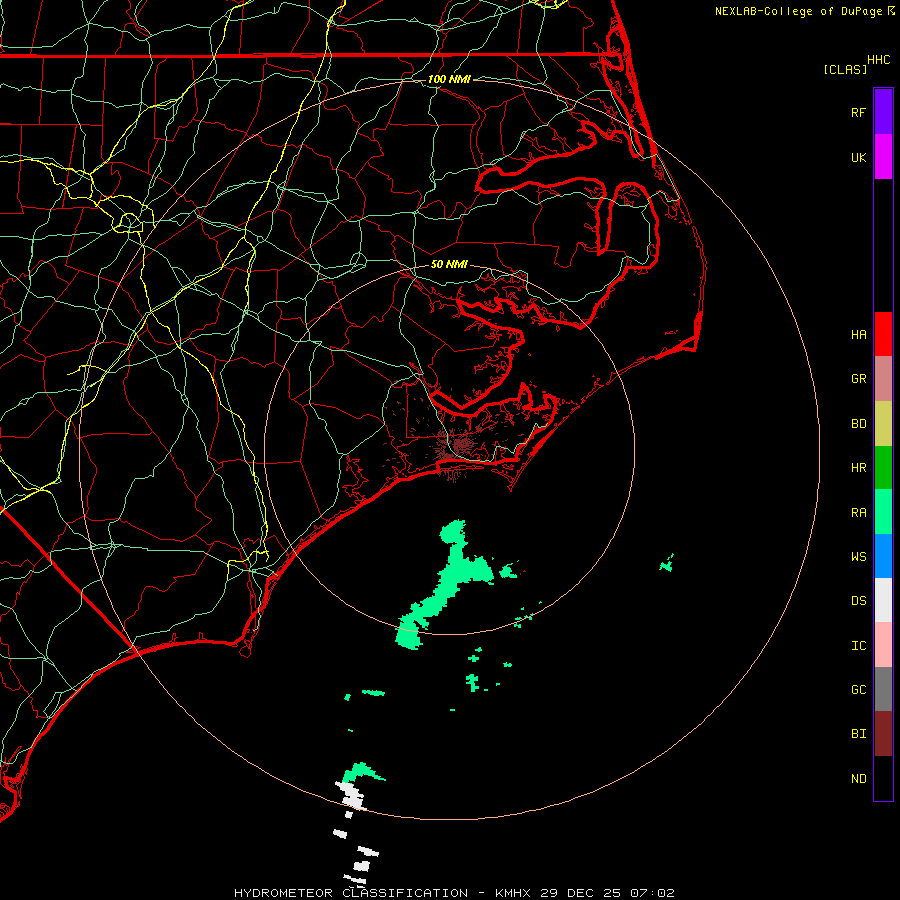Click the GC gray legend swatch

tap(883, 689)
